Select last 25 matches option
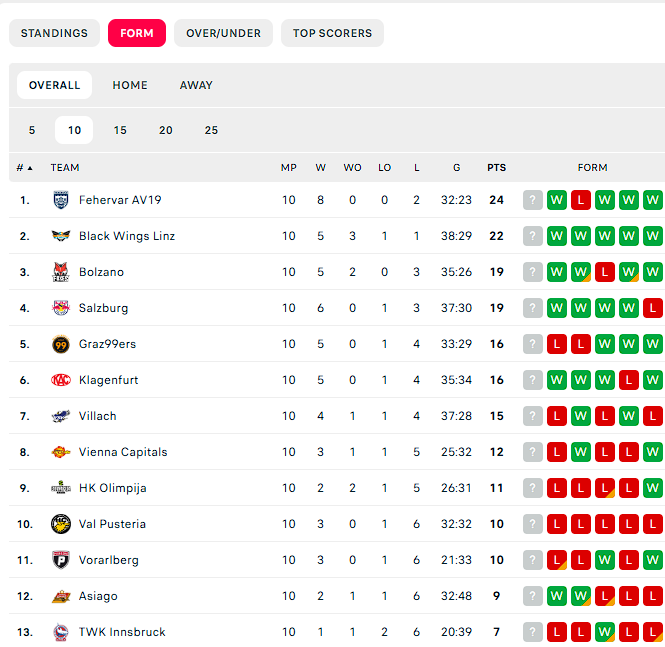 click(211, 130)
